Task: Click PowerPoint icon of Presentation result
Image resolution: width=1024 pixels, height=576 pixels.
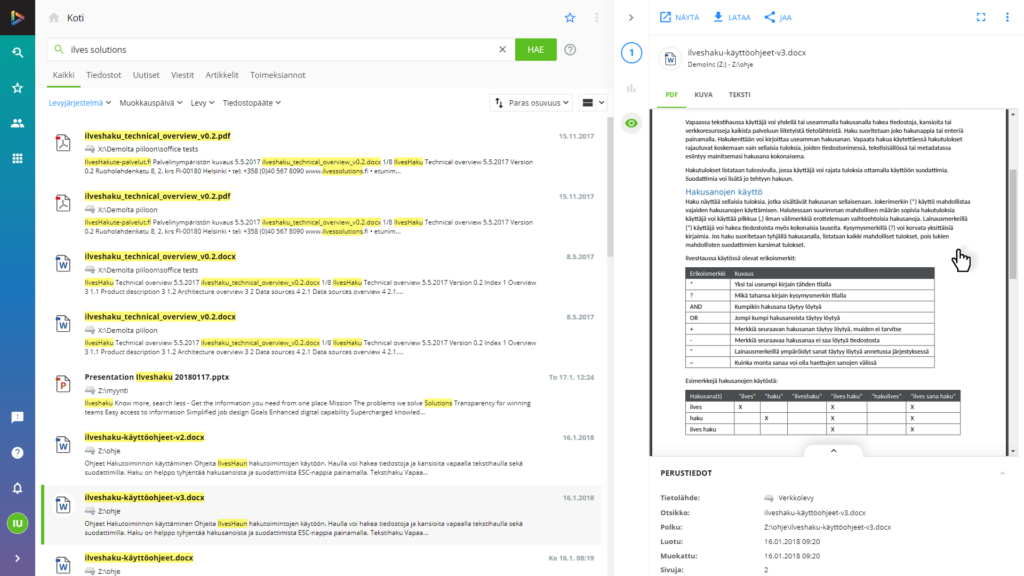Action: click(63, 384)
